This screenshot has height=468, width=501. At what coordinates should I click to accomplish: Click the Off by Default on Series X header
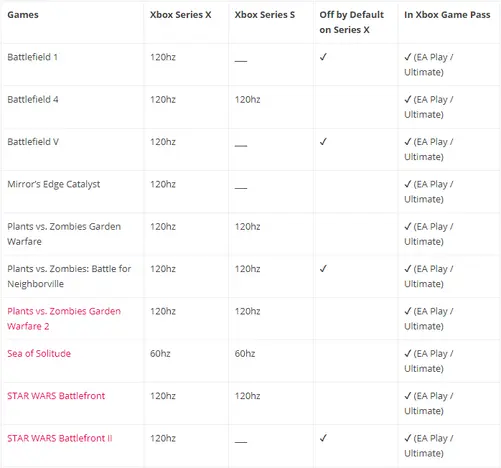point(352,22)
